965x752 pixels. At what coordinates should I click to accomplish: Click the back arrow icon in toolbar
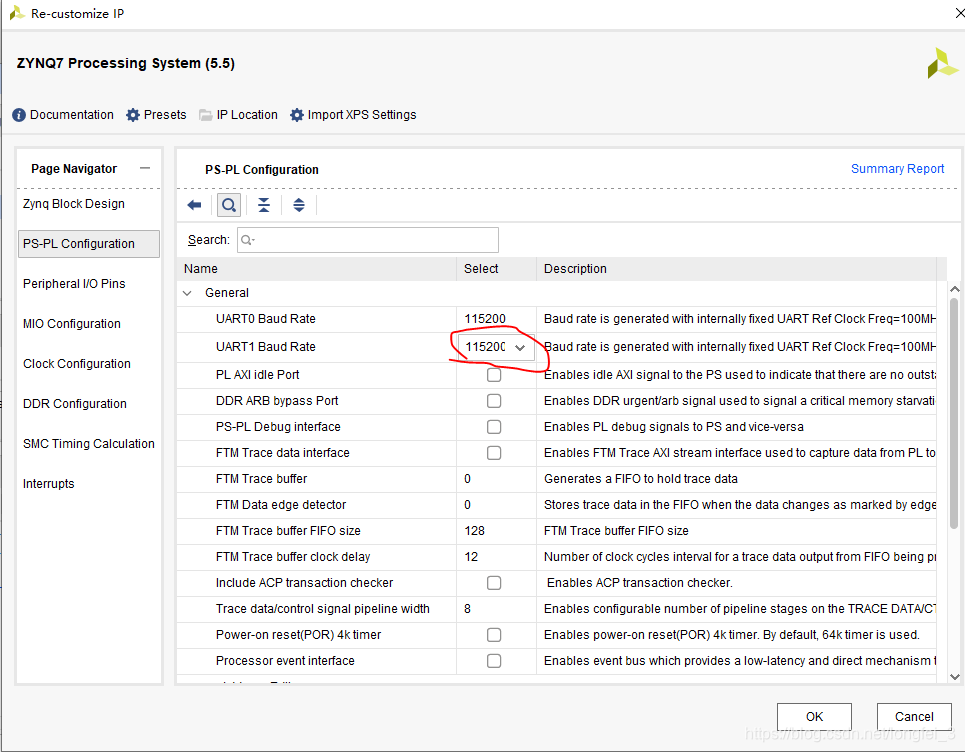pos(194,205)
